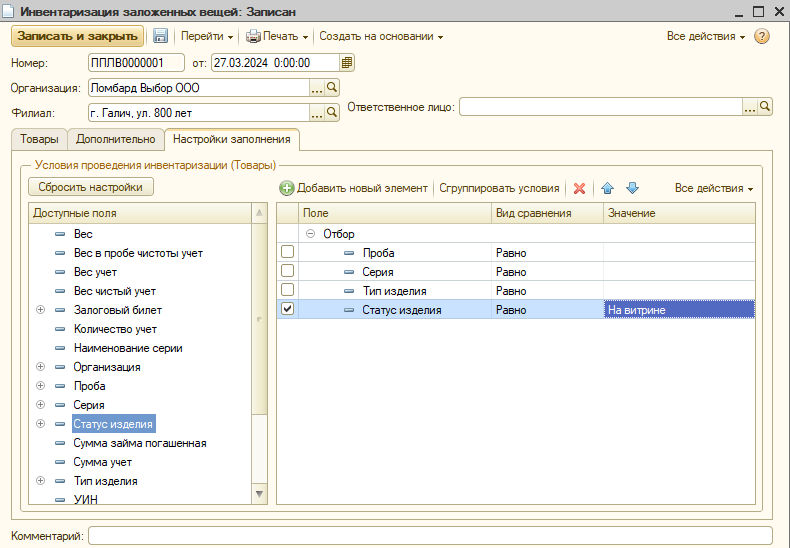Click Записать и закрыть button

77,36
